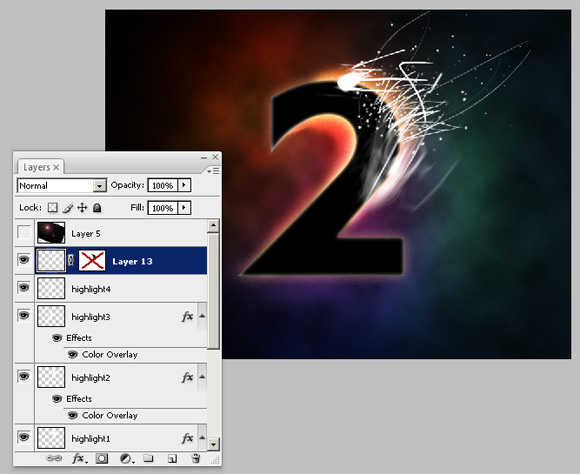Open the add layer style fx menu
This screenshot has height=474, width=580.
pyautogui.click(x=79, y=458)
